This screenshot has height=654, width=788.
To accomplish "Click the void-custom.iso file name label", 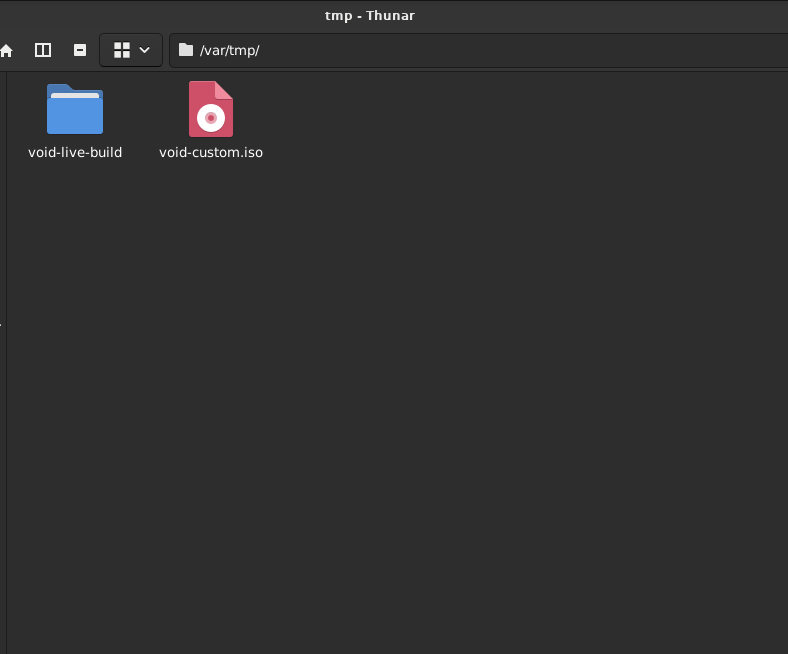I will pos(211,153).
